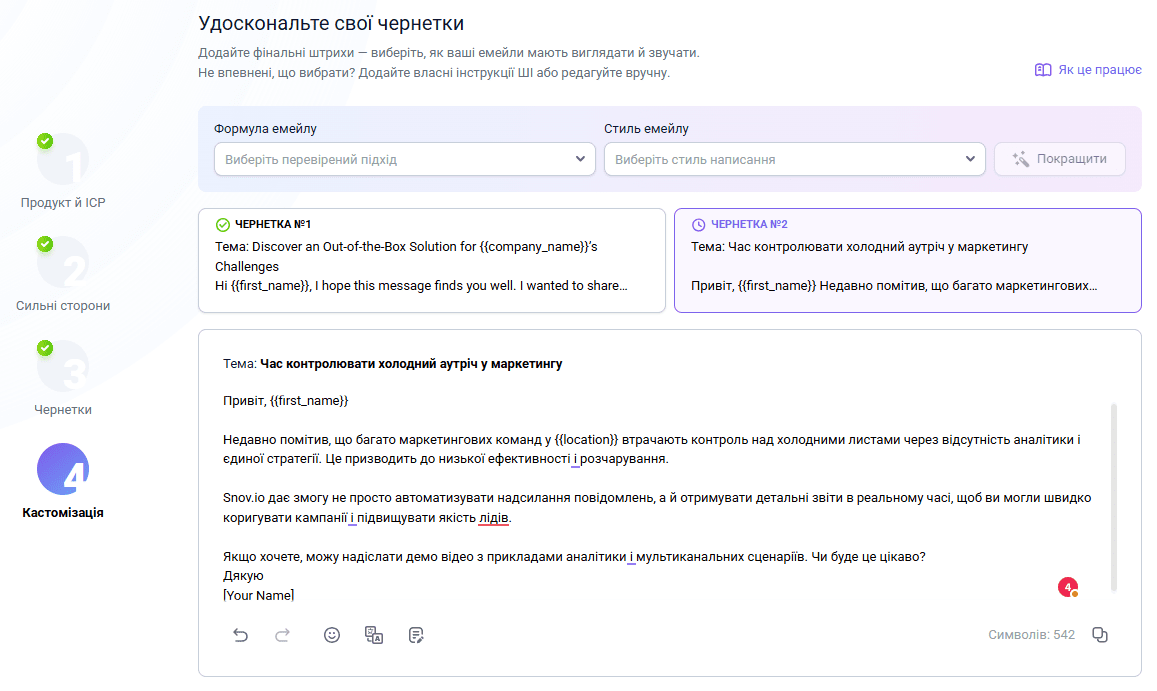
Task: Click the book icon beside Як це працює
Action: pos(1043,70)
